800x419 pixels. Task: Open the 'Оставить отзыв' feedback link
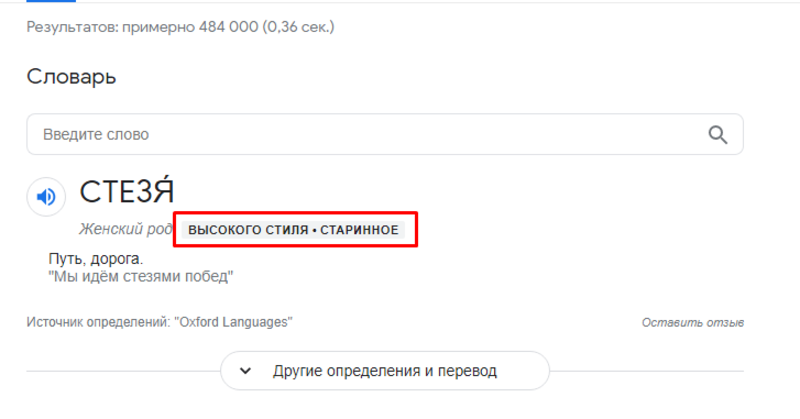[x=692, y=323]
